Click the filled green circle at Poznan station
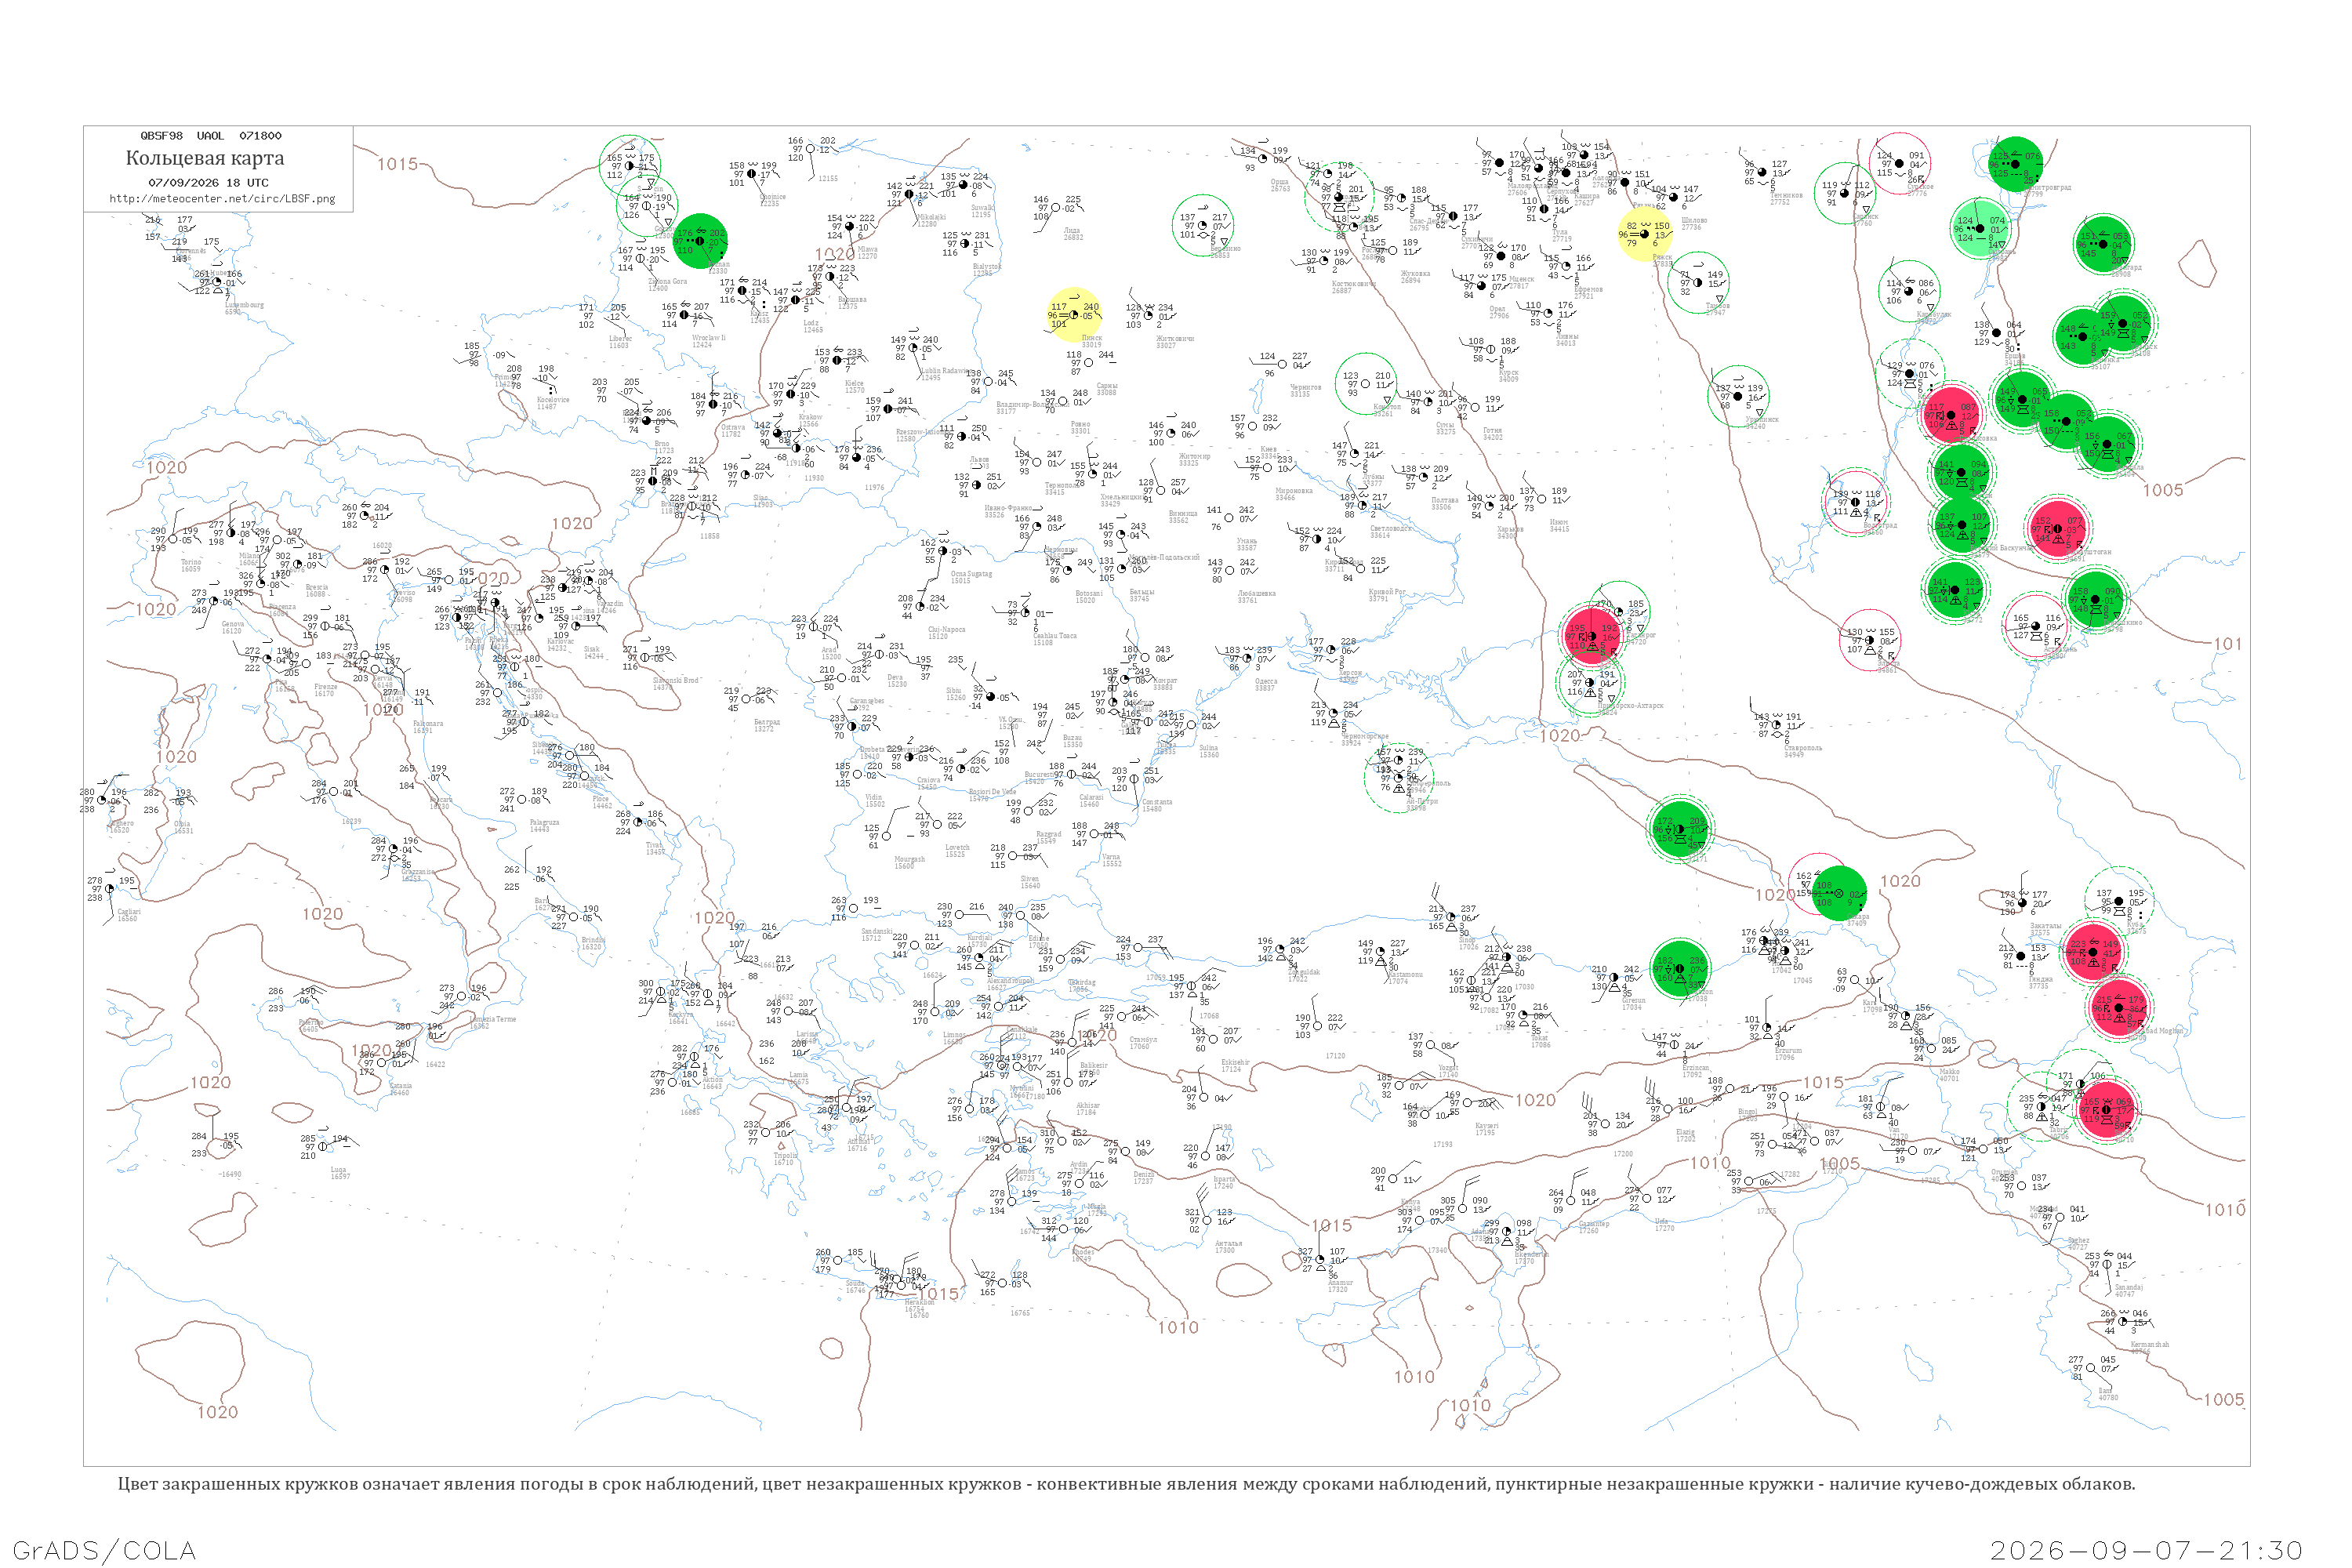Image resolution: width=2352 pixels, height=1568 pixels. (x=700, y=241)
